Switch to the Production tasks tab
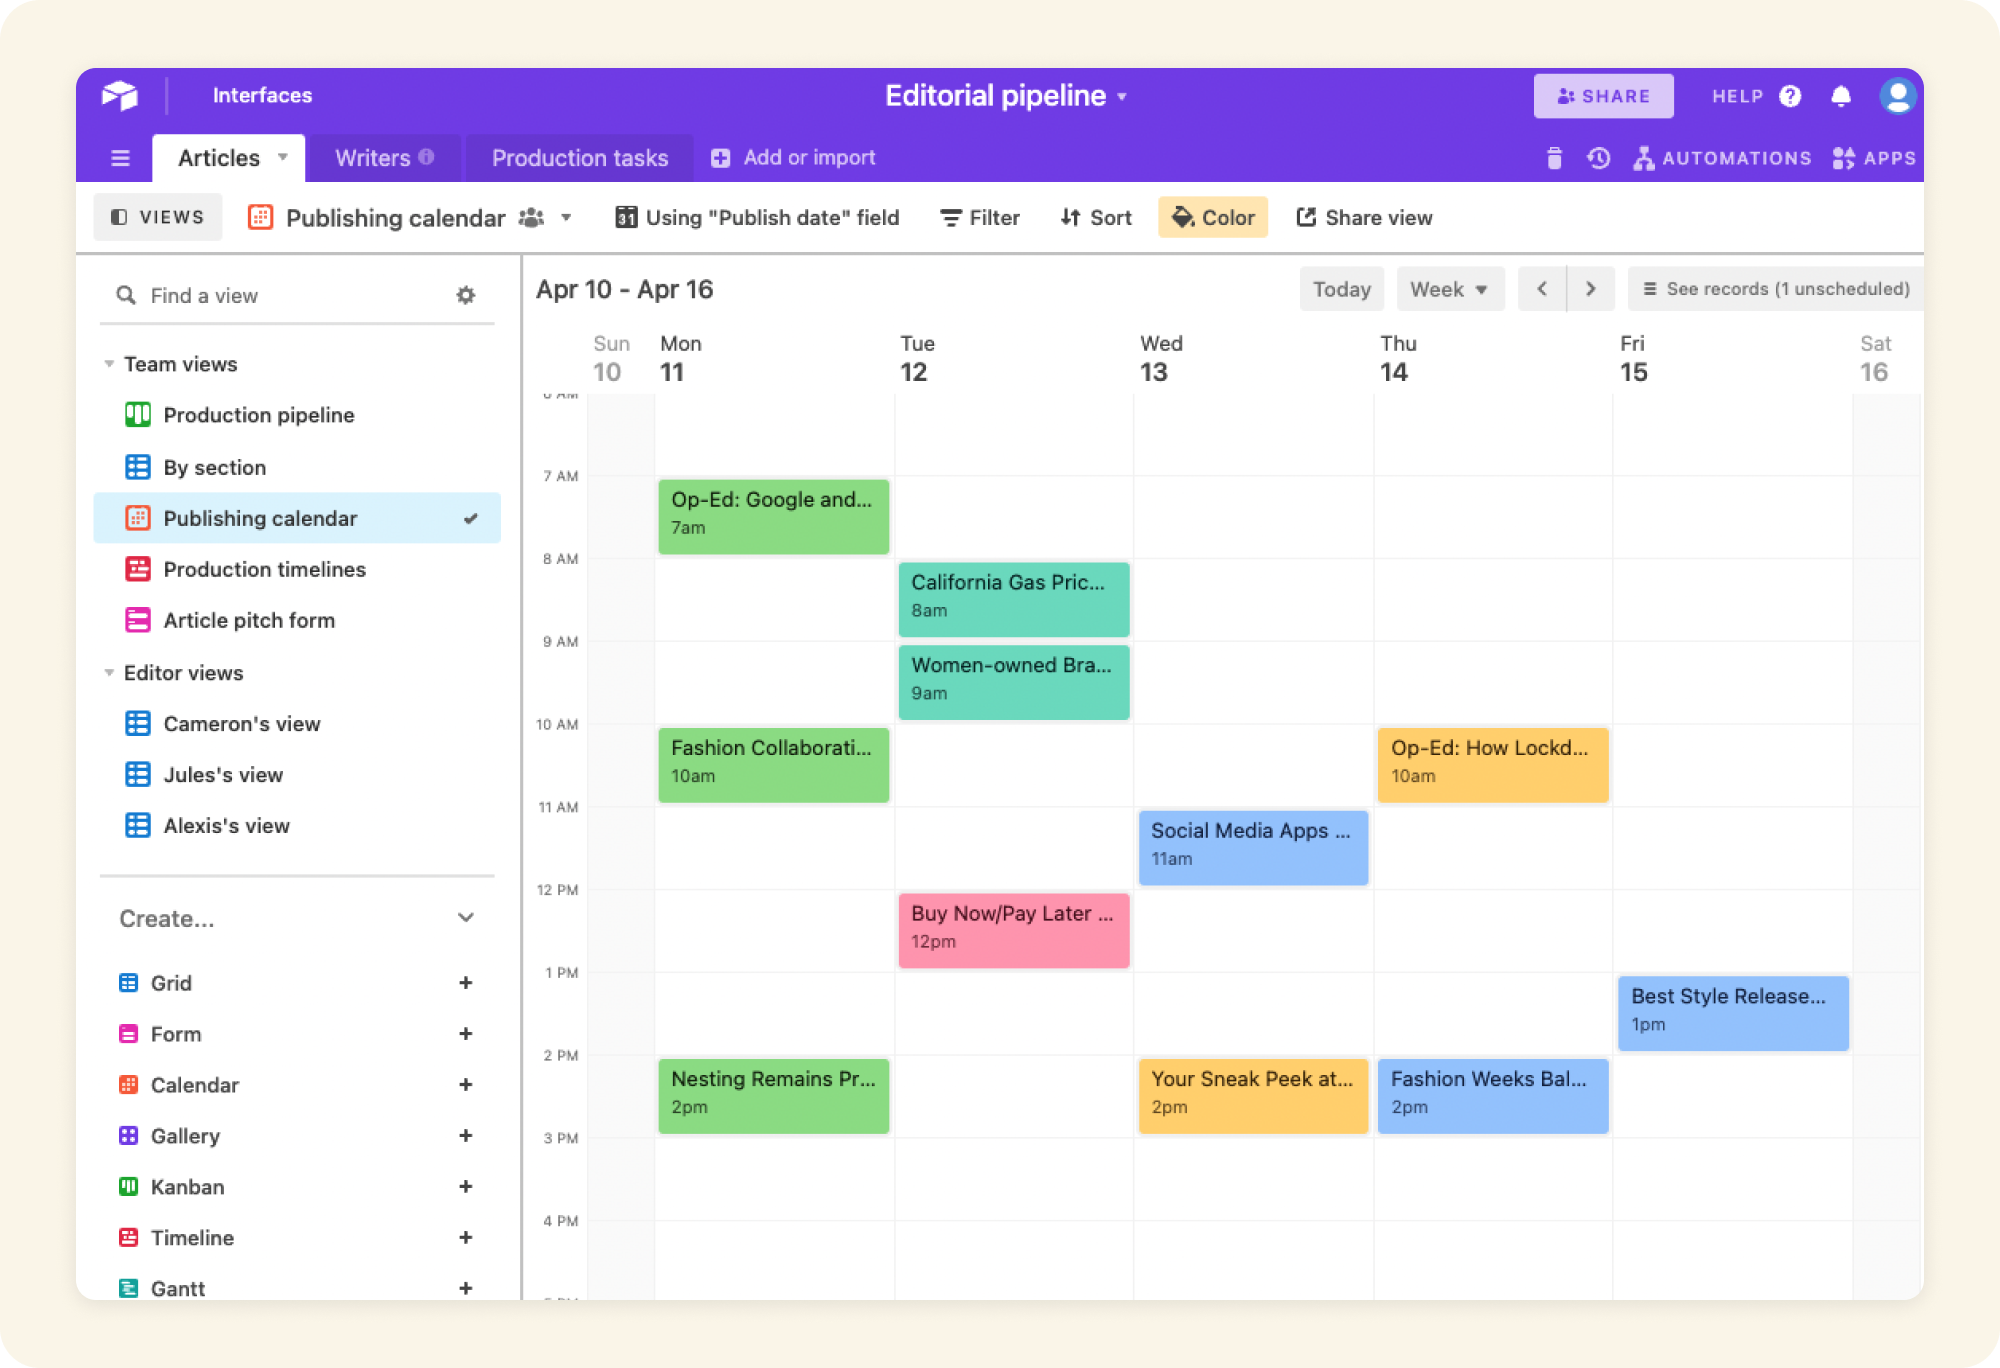 tap(579, 157)
